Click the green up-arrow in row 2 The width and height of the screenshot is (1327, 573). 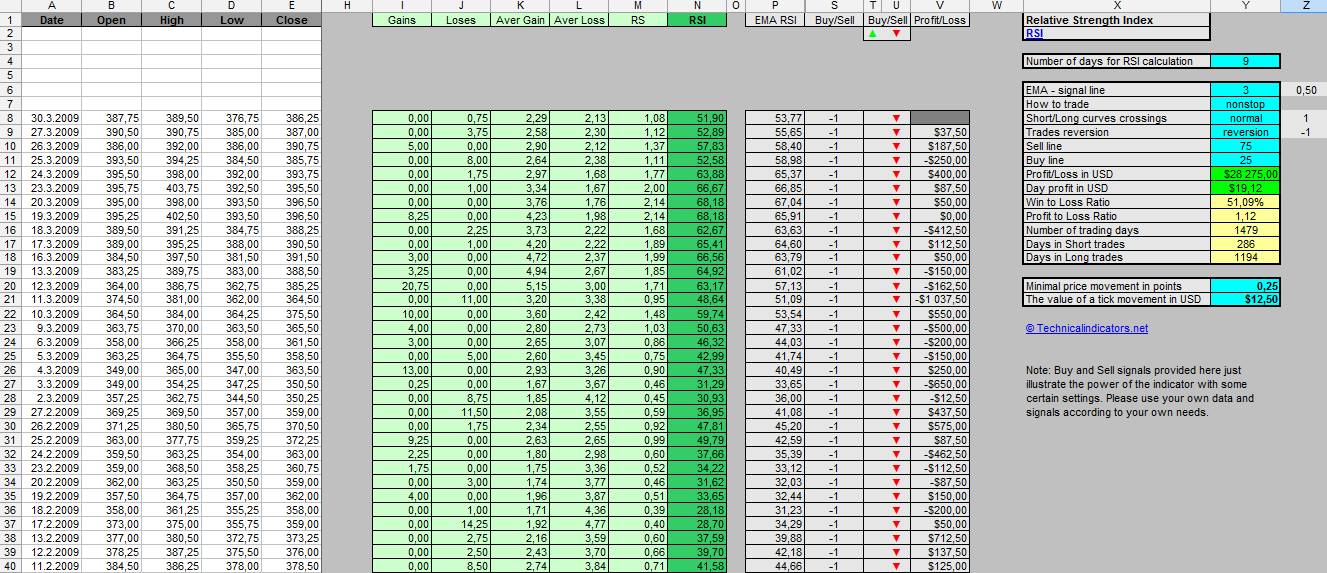click(872, 33)
